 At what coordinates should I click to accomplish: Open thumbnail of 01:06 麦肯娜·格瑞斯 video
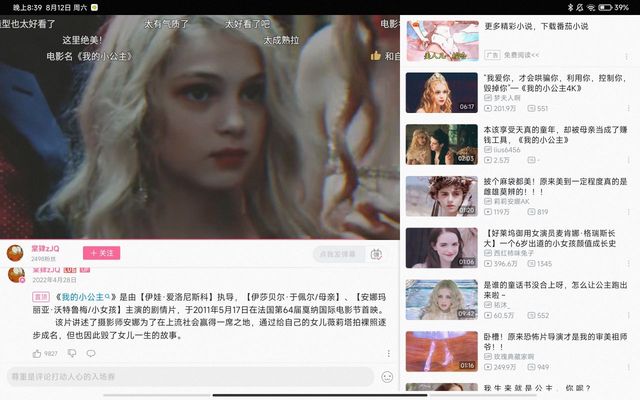pyautogui.click(x=442, y=248)
